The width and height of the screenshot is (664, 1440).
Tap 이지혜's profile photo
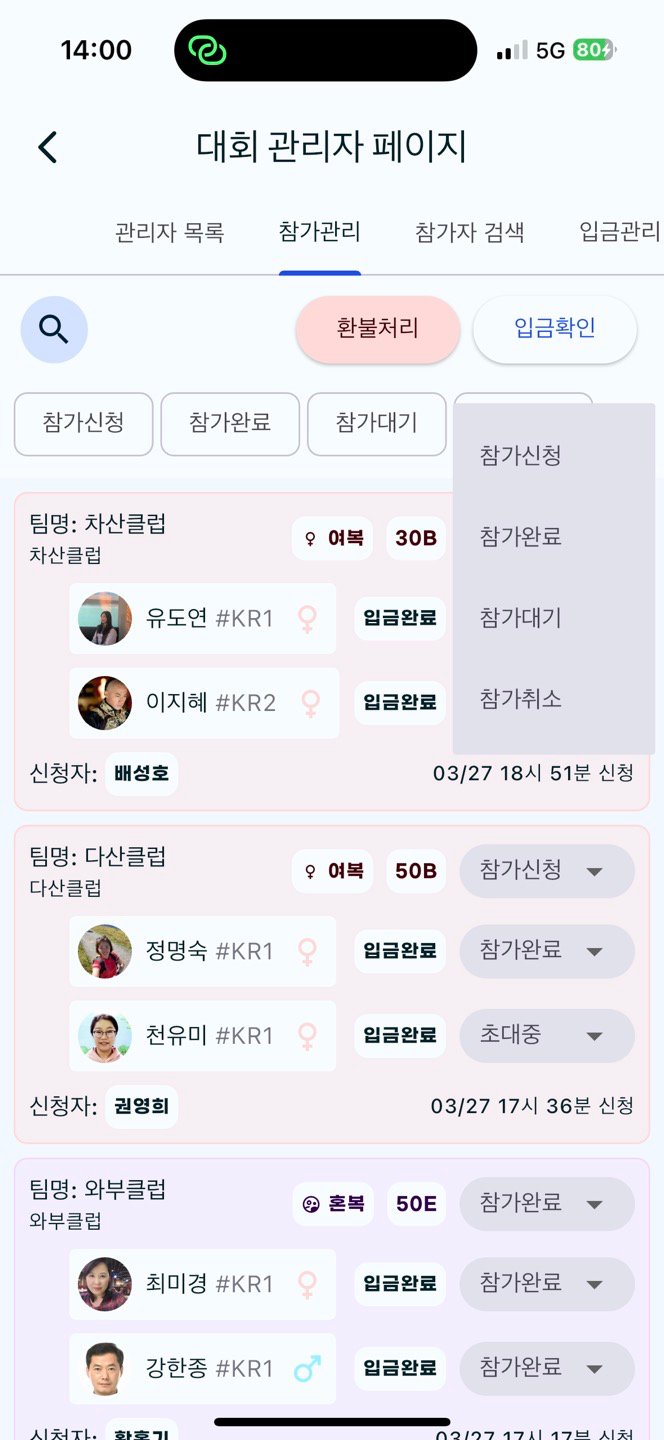click(105, 703)
